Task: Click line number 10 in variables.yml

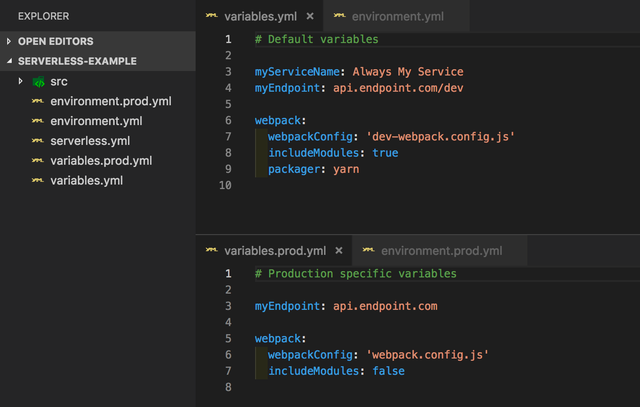Action: click(x=225, y=185)
